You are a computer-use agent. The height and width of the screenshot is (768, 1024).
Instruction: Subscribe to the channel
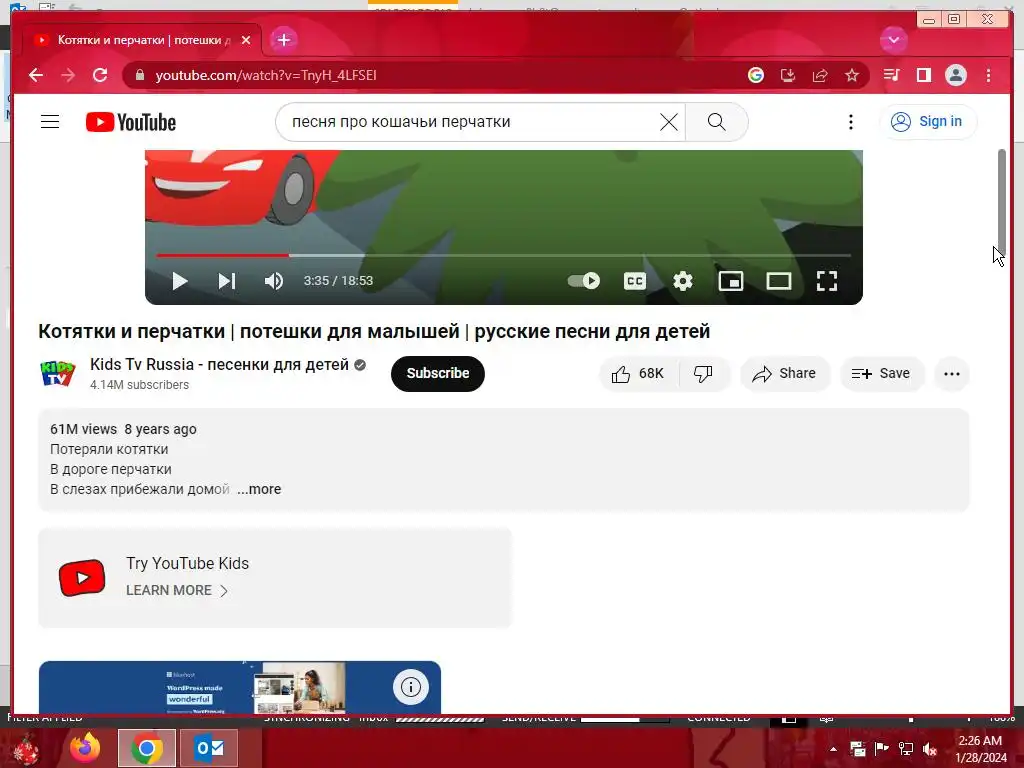(438, 374)
